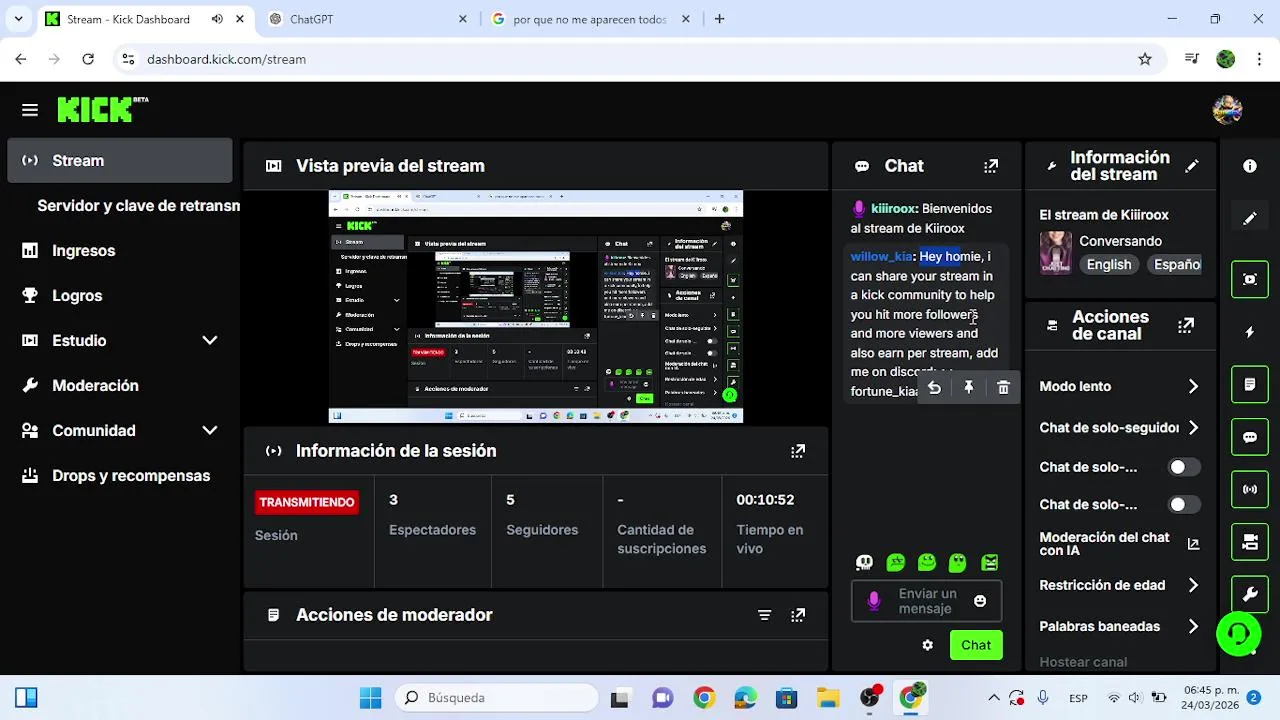Switch to the Google search tab
The height and width of the screenshot is (720, 1280).
pyautogui.click(x=588, y=19)
